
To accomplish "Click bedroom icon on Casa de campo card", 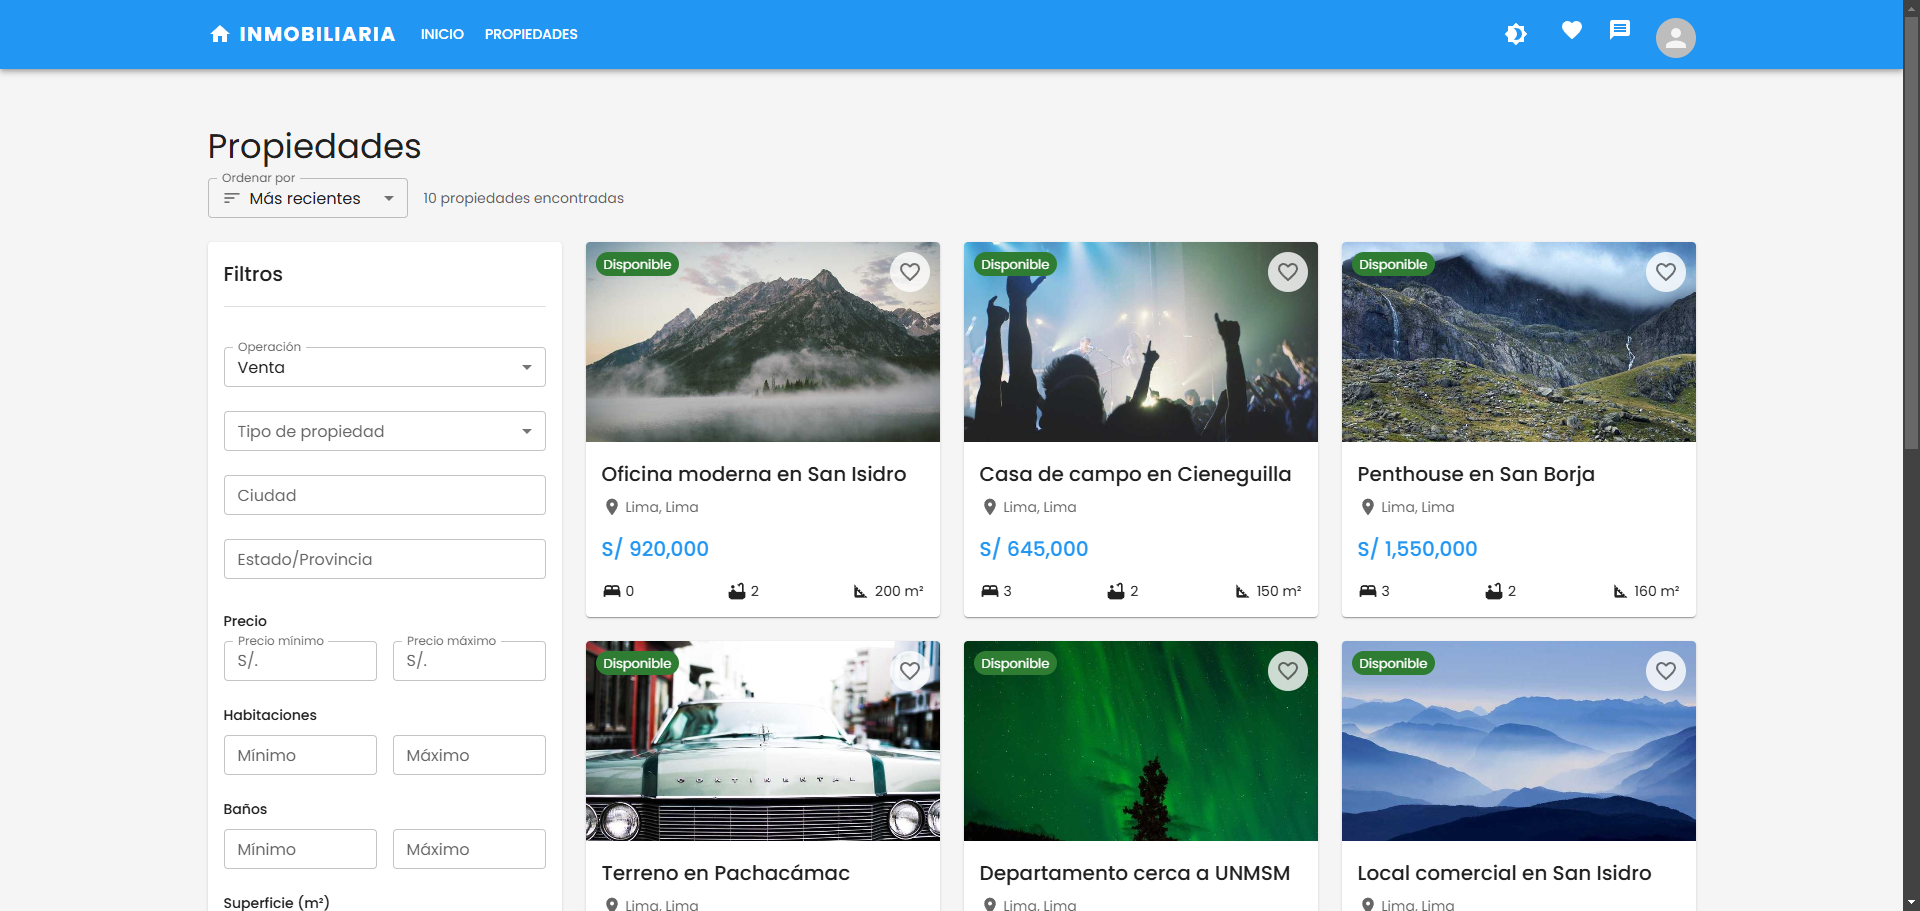I will click(x=990, y=591).
